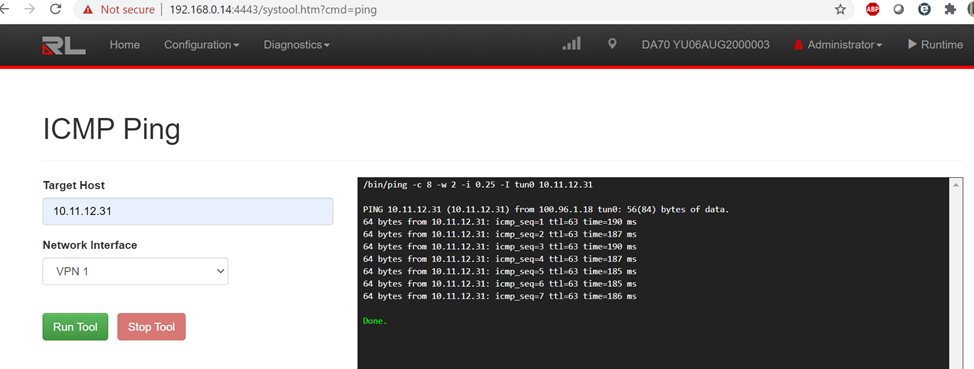Click the output console scroll-up arrow

pos(955,184)
